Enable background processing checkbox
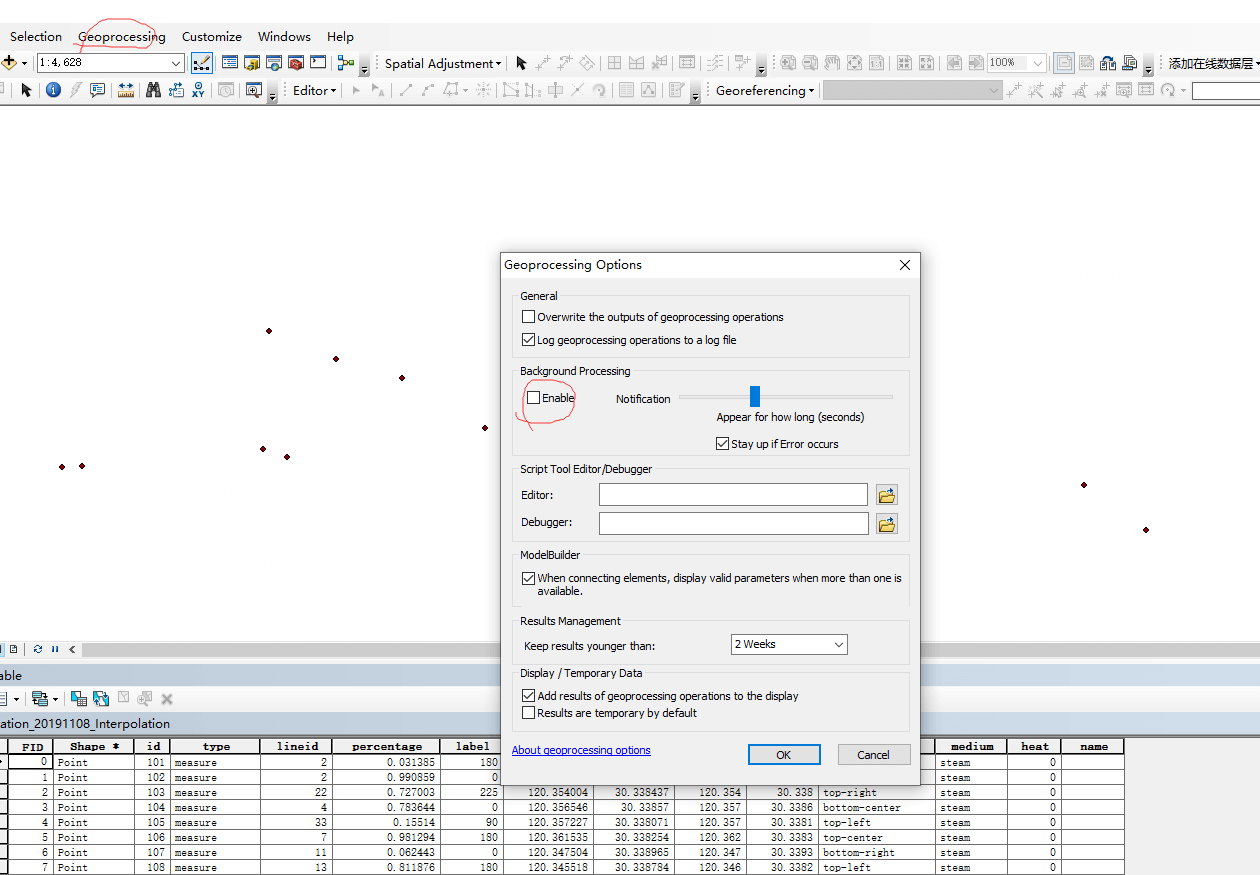 click(534, 398)
